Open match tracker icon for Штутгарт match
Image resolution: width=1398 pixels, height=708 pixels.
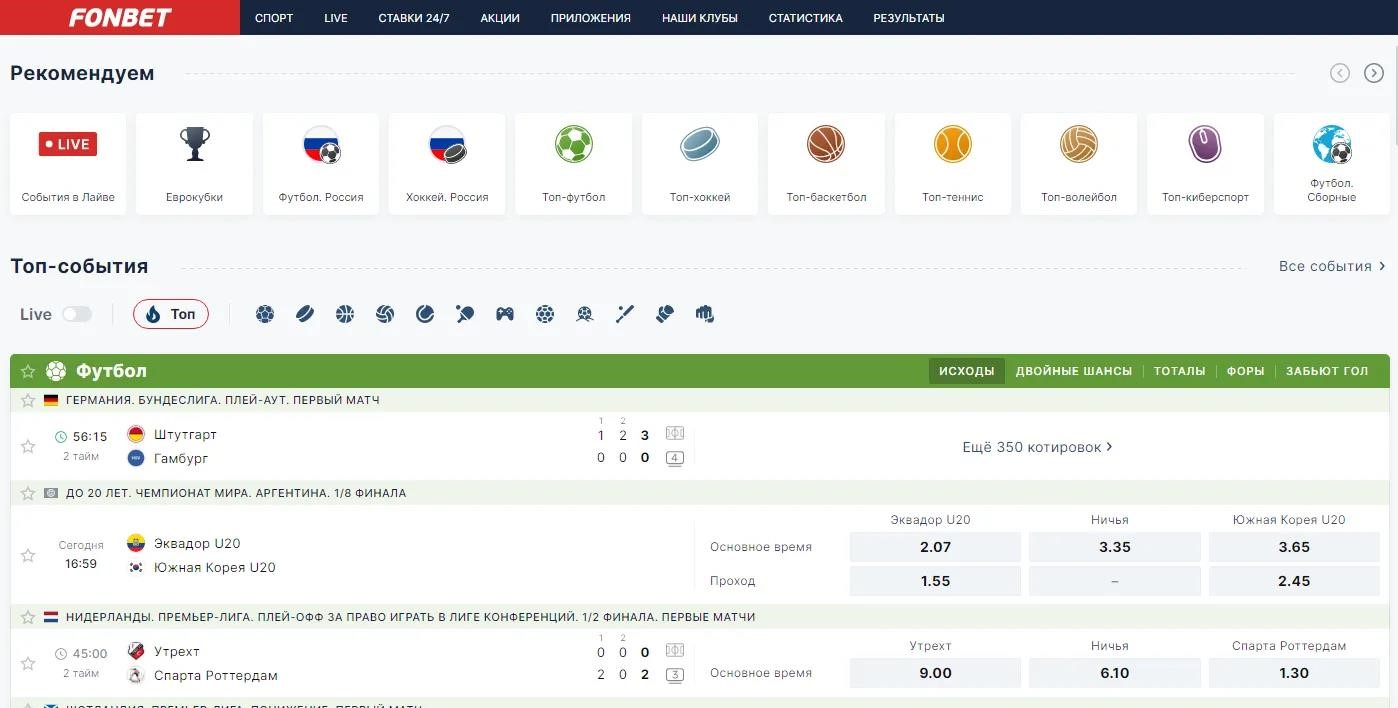[675, 435]
